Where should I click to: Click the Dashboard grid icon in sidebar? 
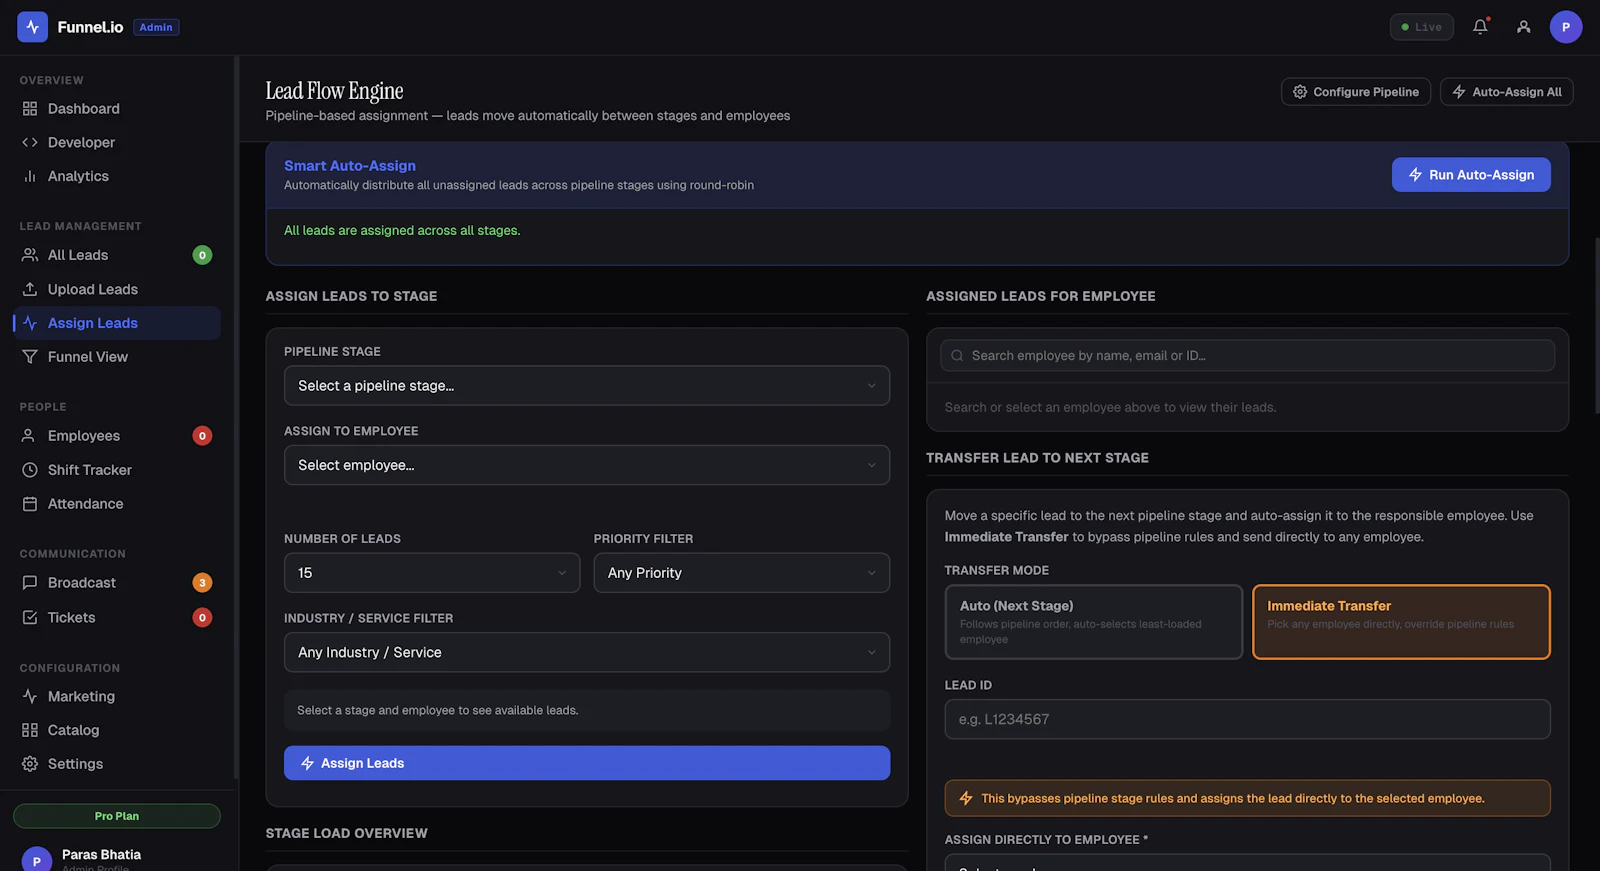(x=30, y=109)
